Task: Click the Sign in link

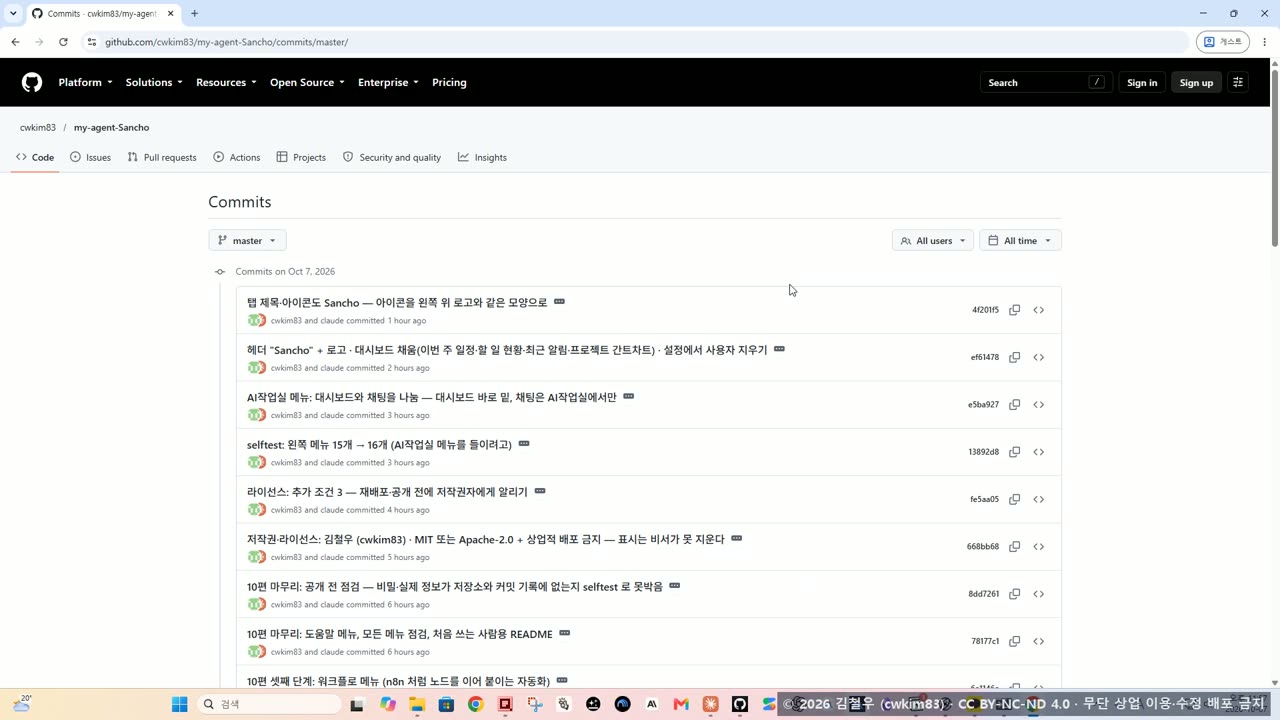Action: (x=1141, y=82)
